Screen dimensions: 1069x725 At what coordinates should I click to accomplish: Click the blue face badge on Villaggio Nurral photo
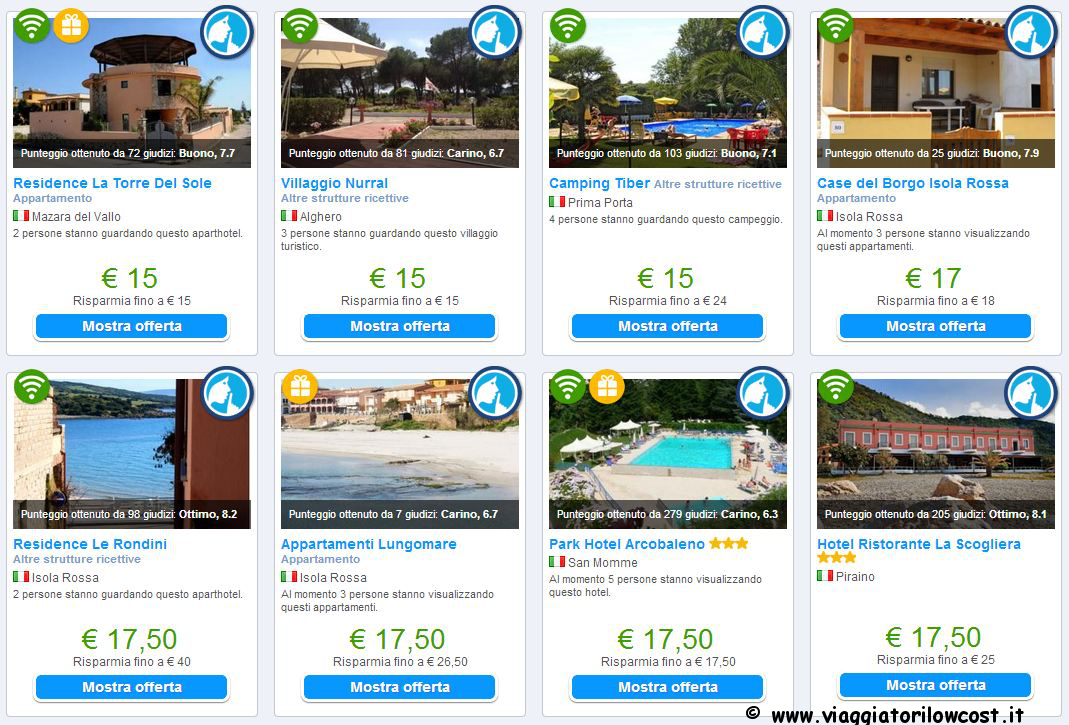pyautogui.click(x=495, y=31)
